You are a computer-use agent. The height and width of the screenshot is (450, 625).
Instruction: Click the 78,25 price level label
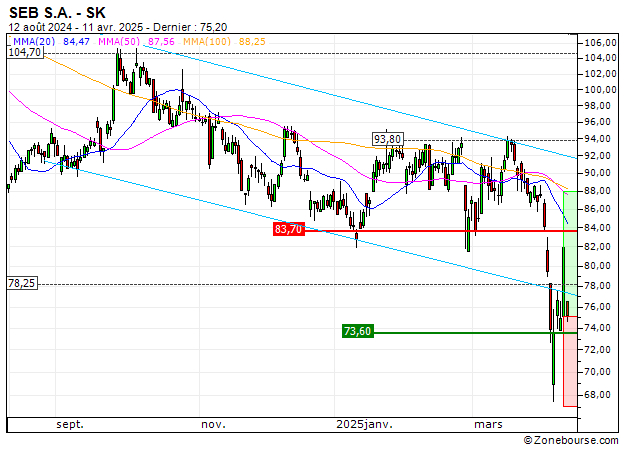pos(22,283)
